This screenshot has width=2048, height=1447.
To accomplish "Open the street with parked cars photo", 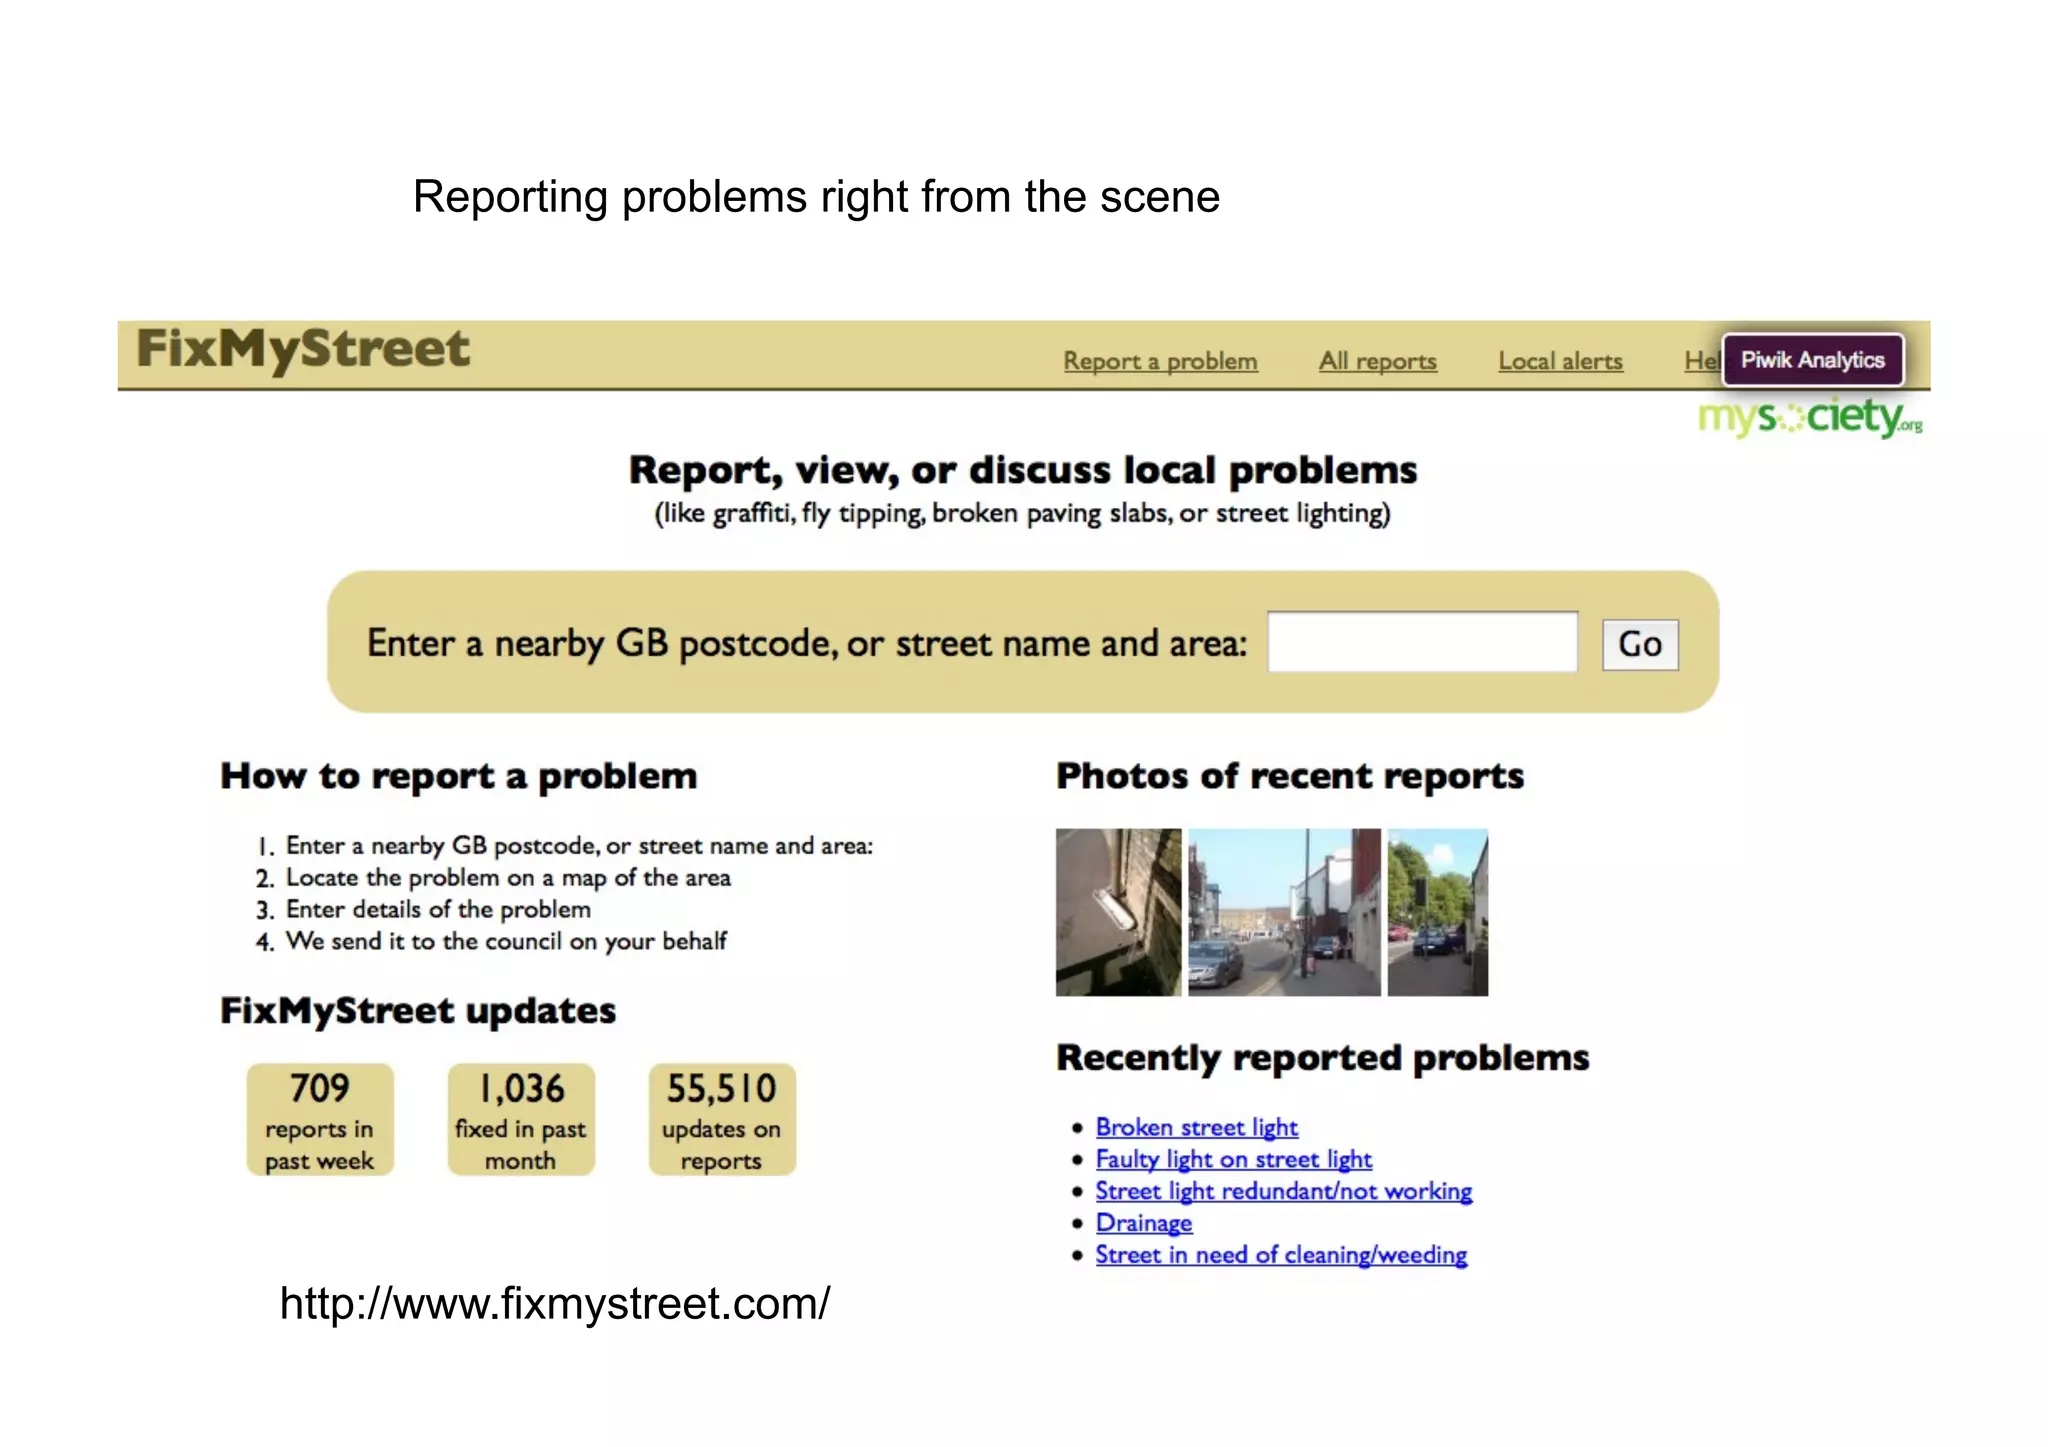I will [1284, 912].
